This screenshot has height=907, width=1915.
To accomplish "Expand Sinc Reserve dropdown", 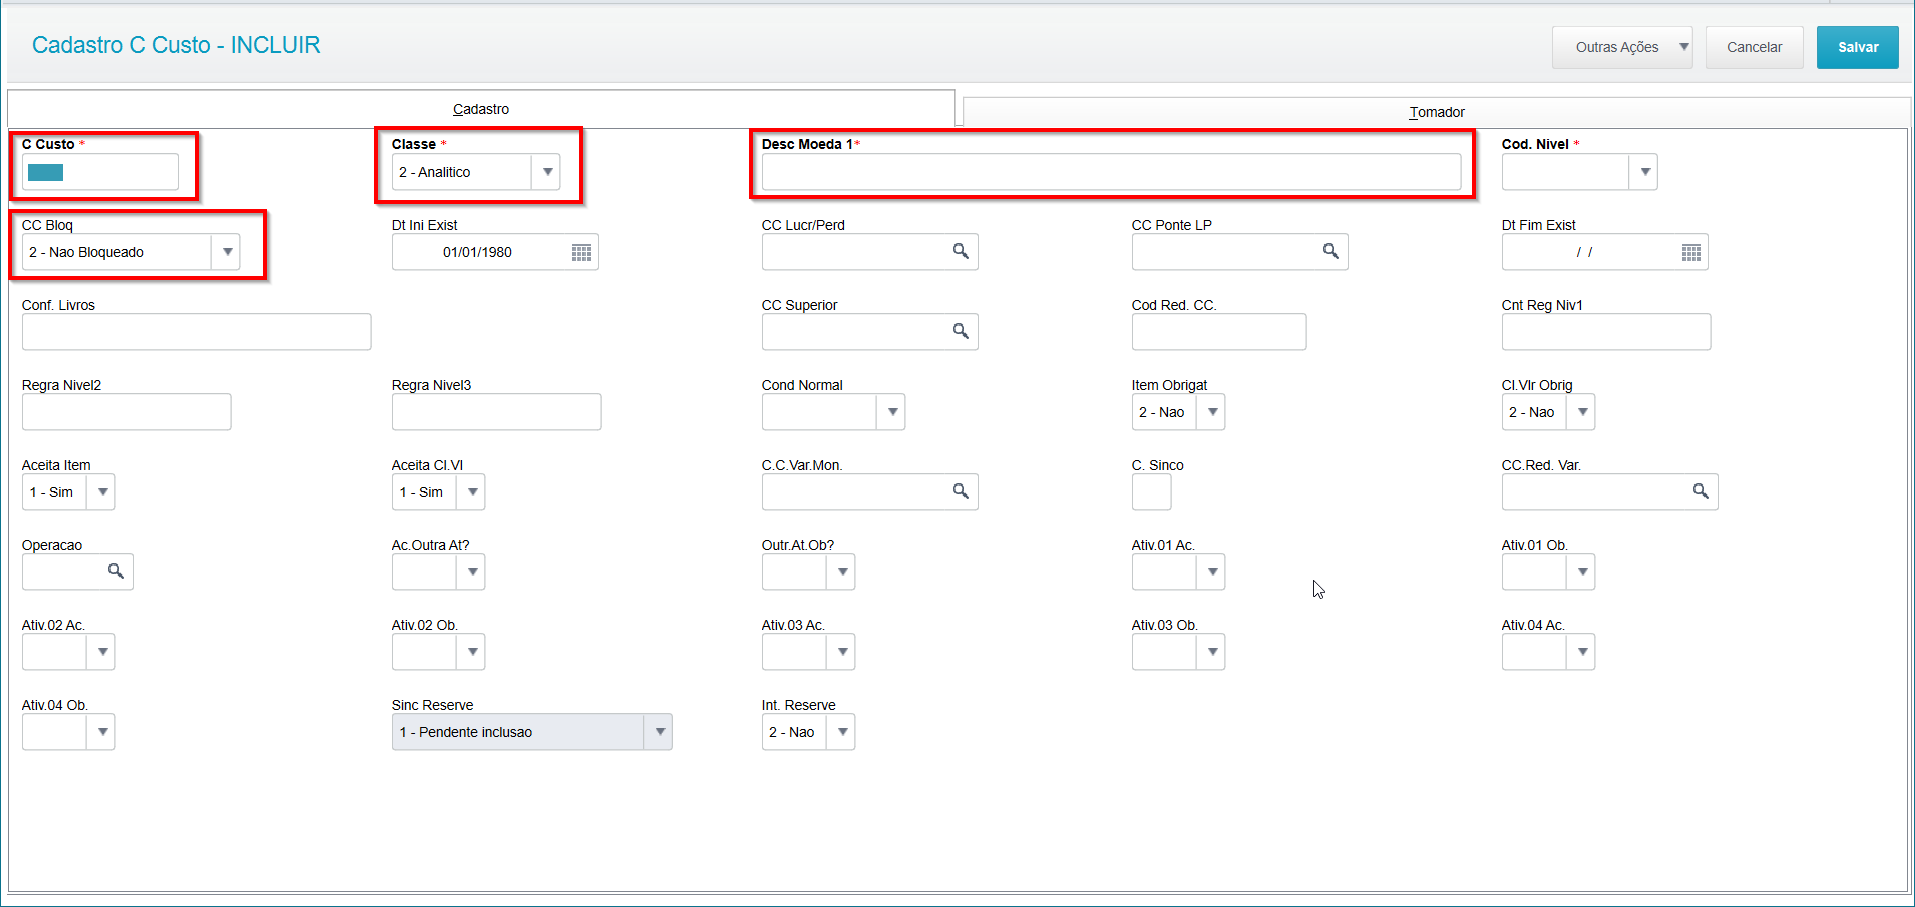I will click(658, 732).
